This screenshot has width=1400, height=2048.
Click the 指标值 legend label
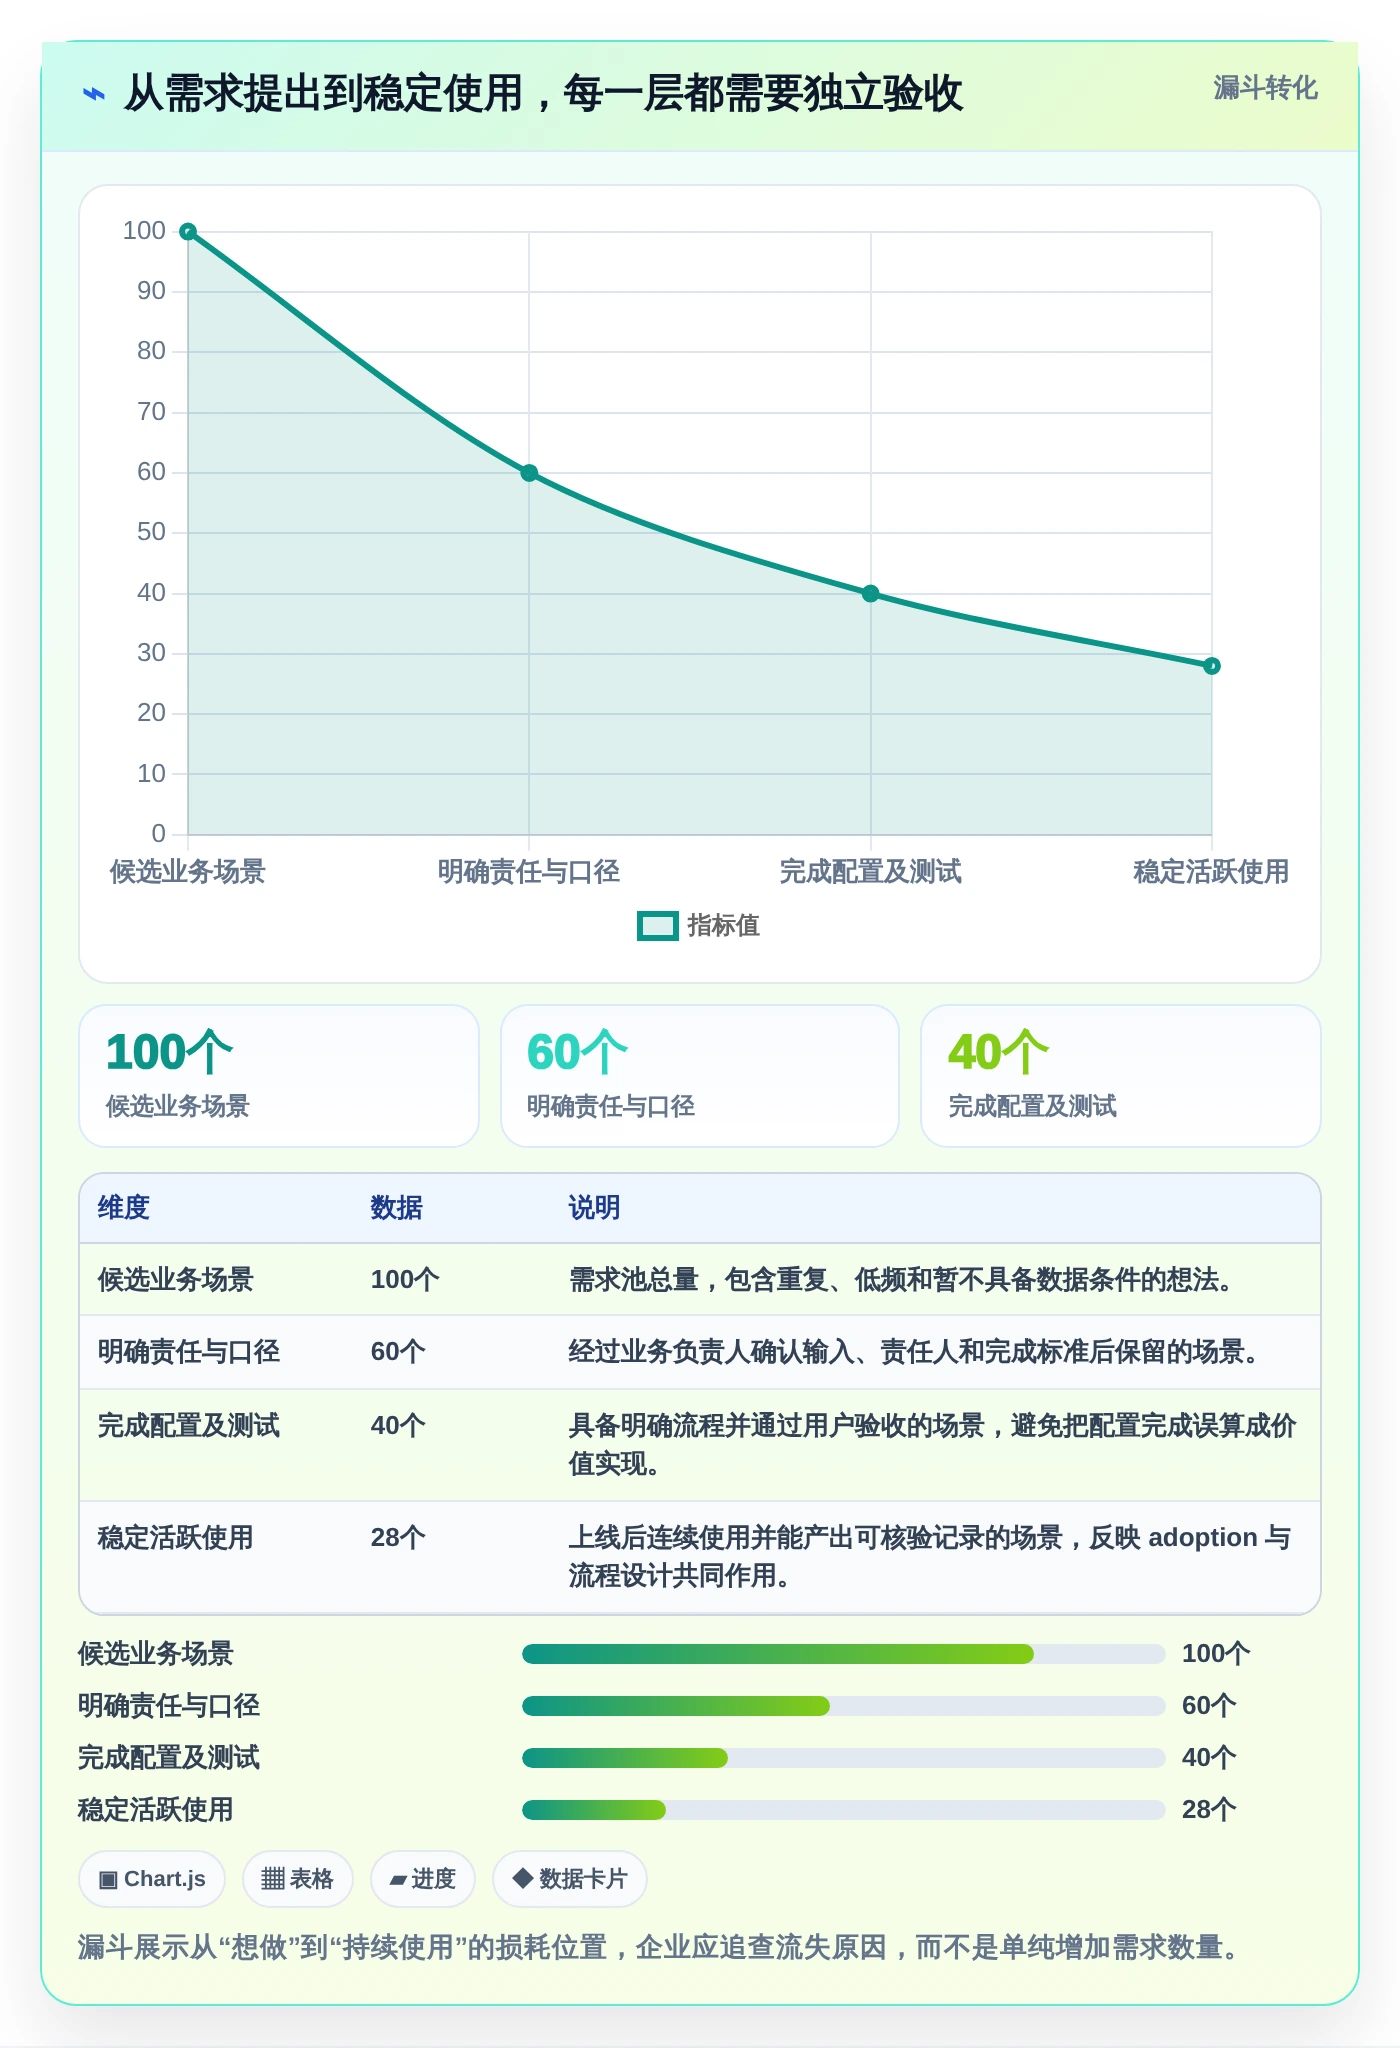point(724,926)
